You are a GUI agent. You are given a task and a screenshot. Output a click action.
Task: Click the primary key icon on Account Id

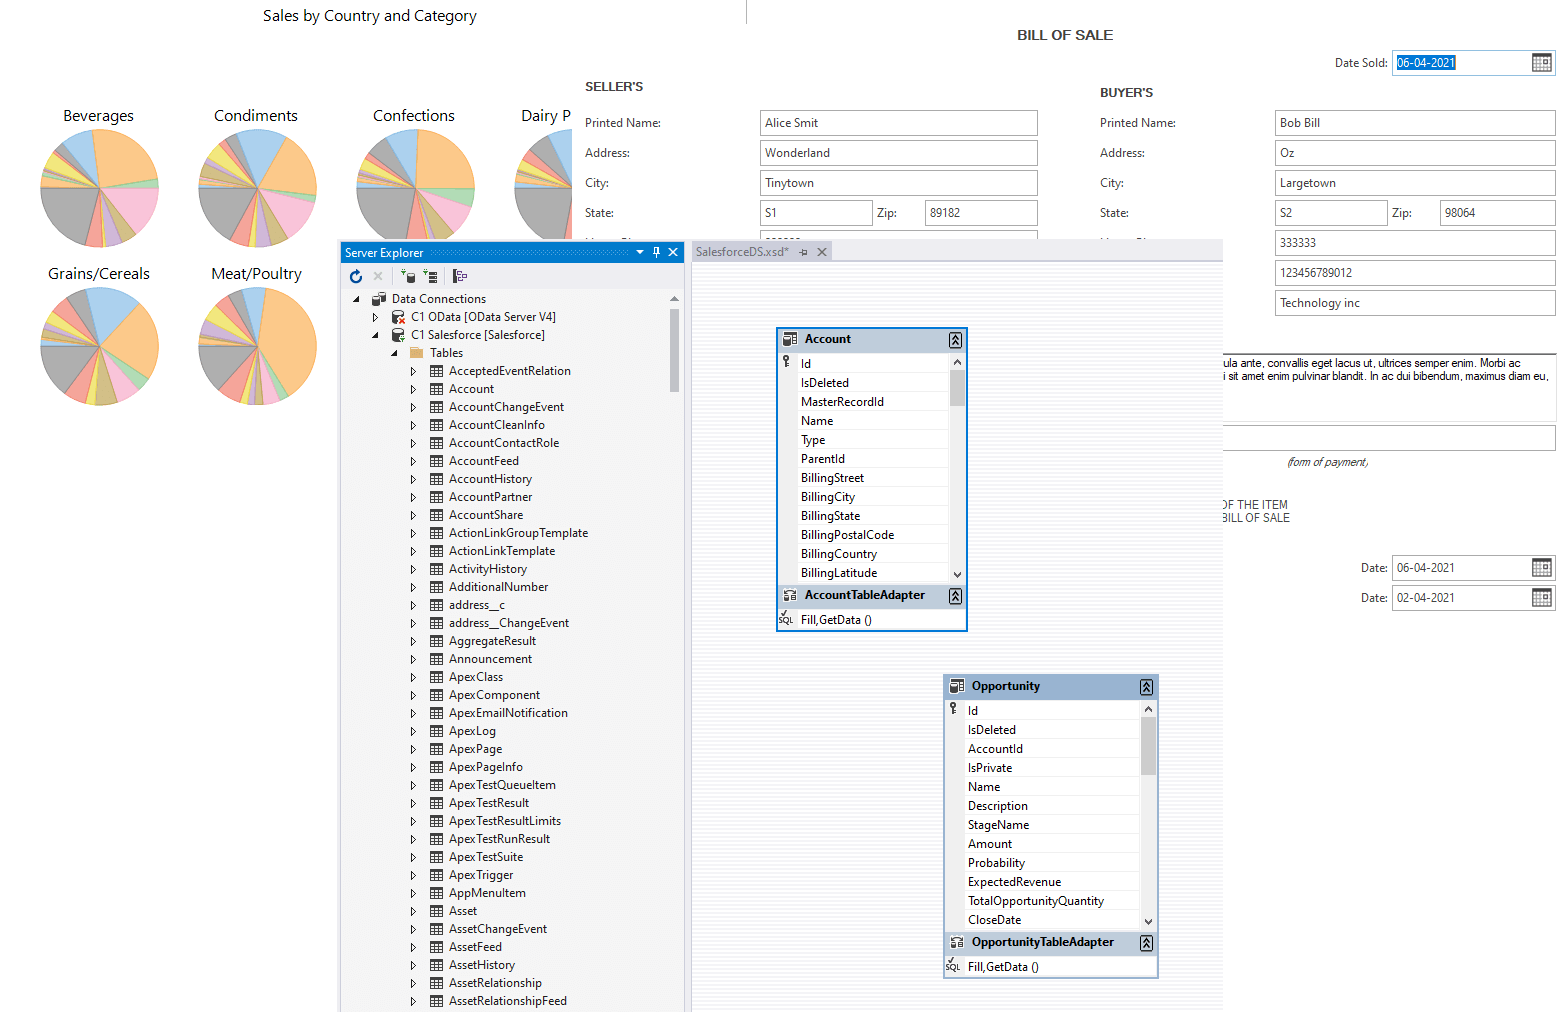click(x=787, y=362)
